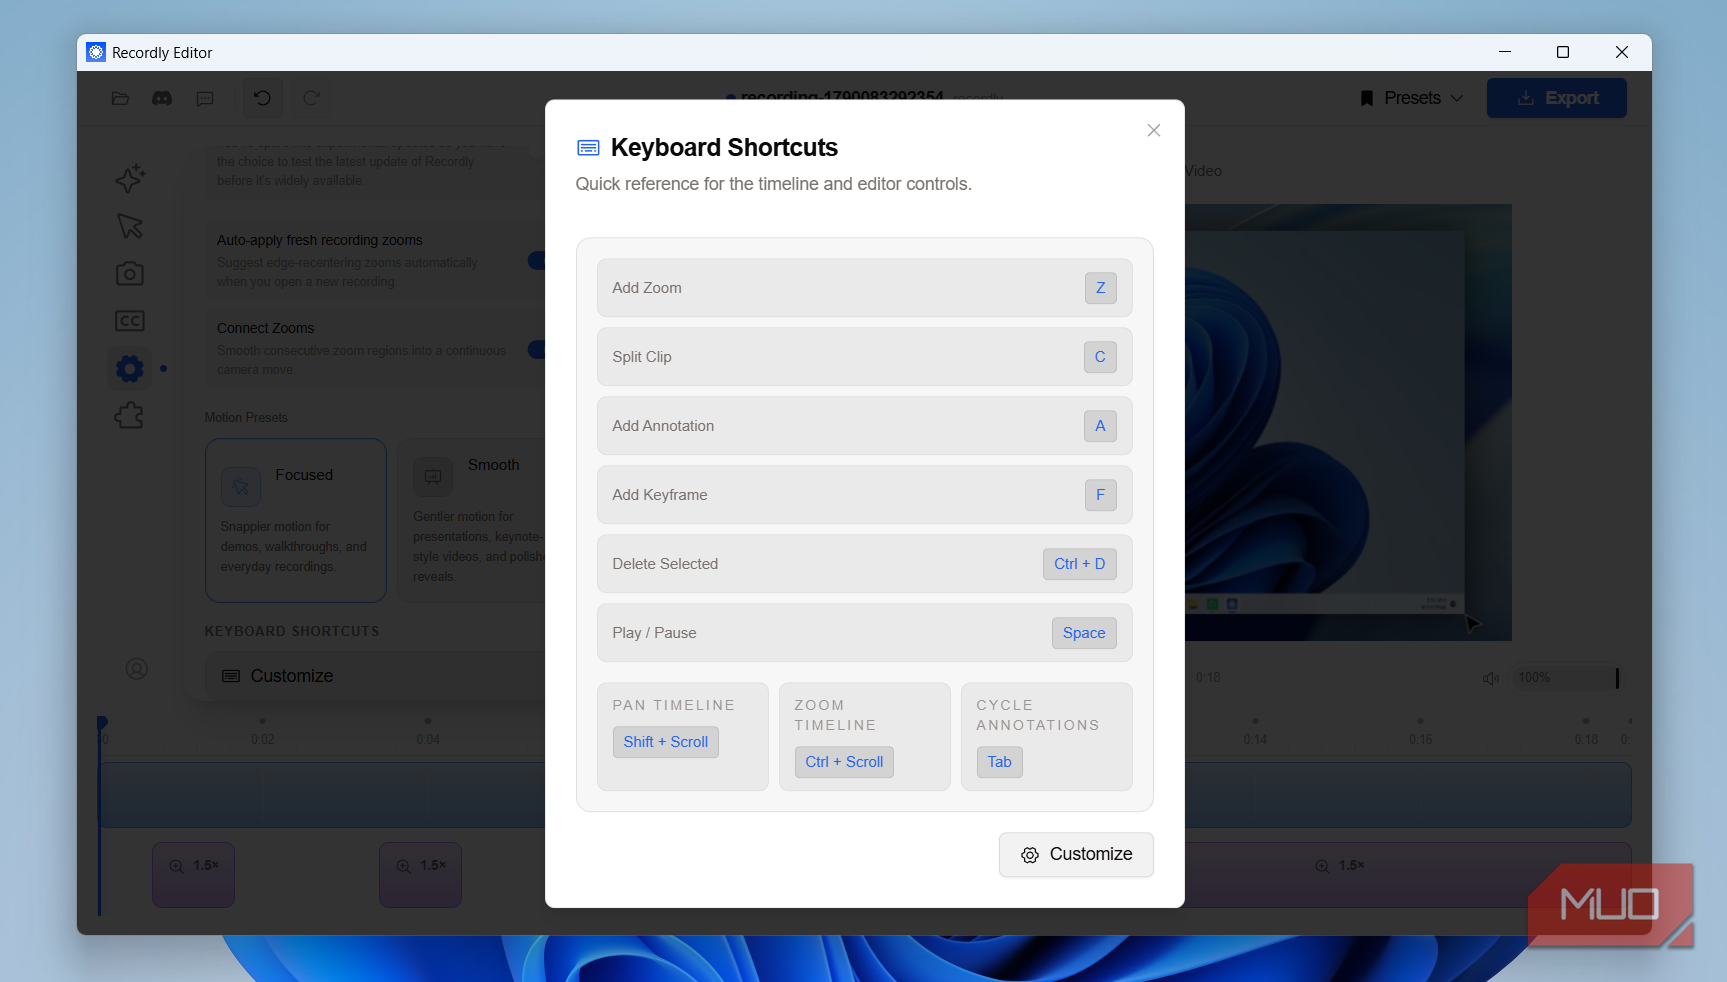Click Customize under Keyboard Shortcuts in the sidebar panel
The image size is (1727, 982).
pos(376,676)
